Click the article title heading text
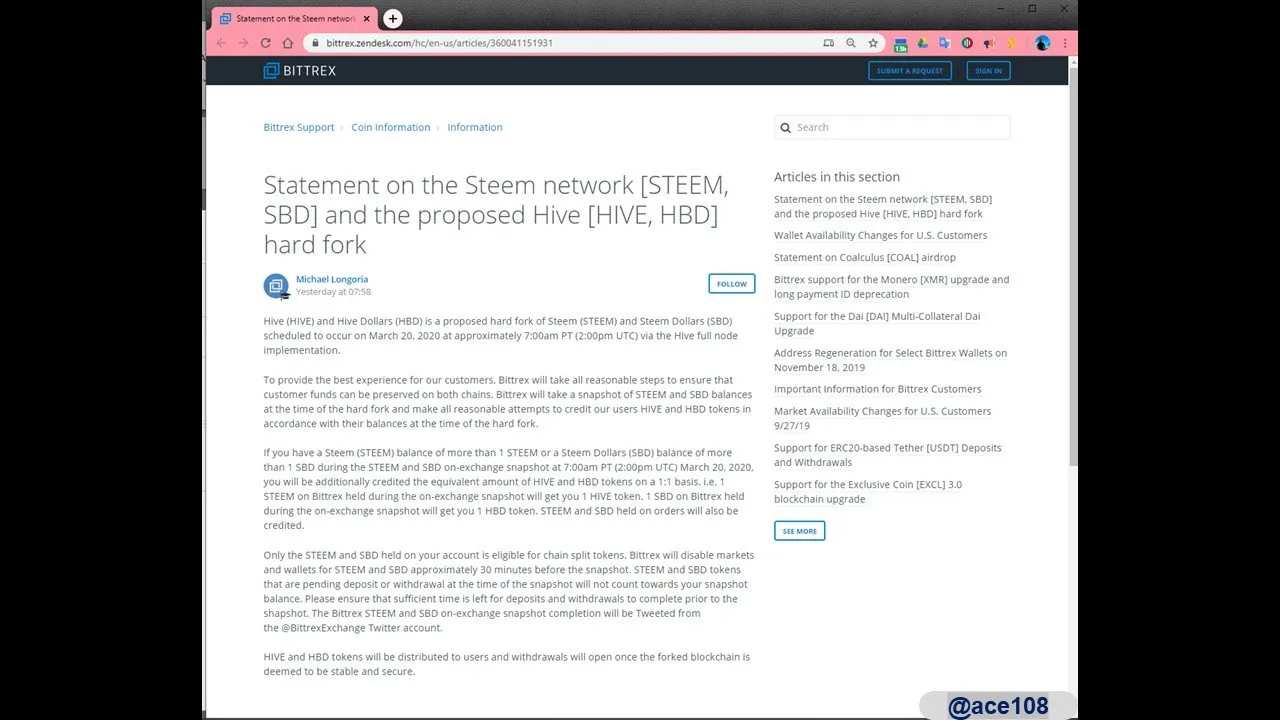 pyautogui.click(x=496, y=215)
